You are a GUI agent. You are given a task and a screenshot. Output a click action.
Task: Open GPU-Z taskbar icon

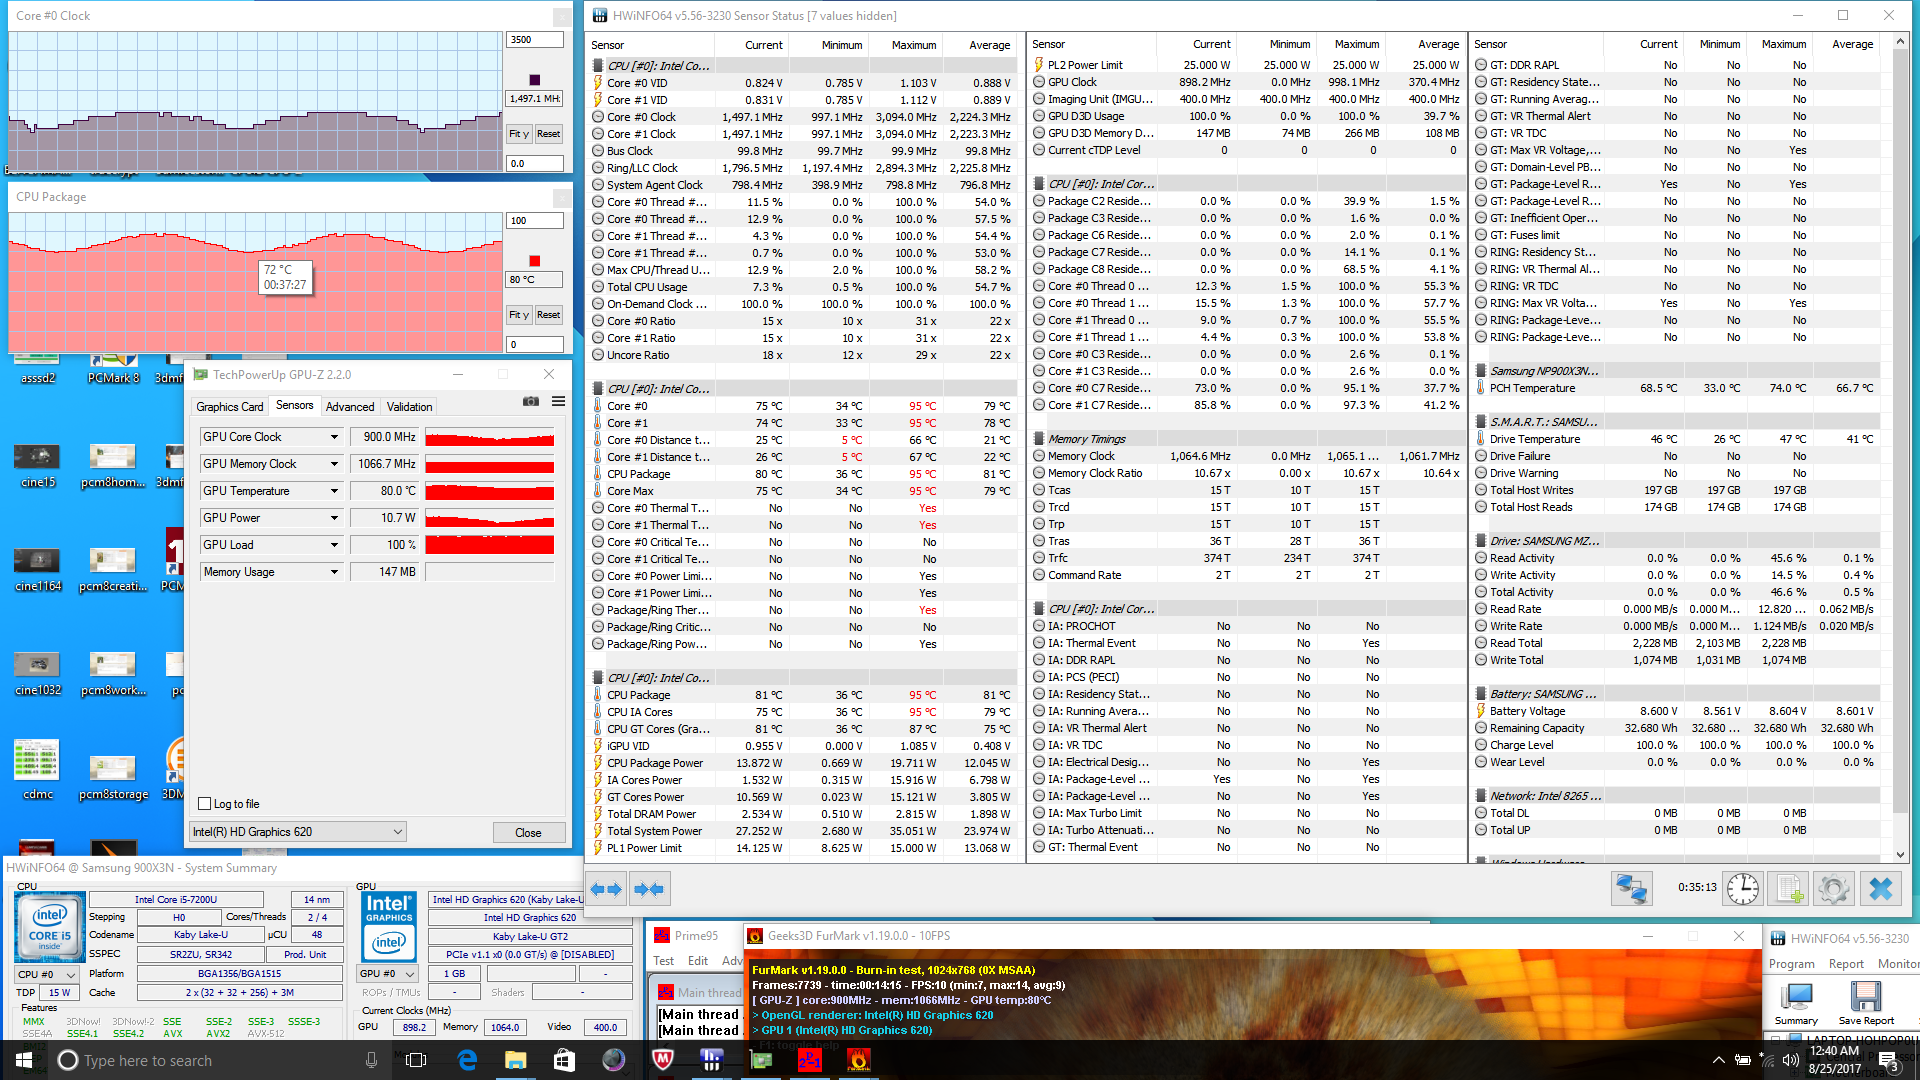[x=761, y=1060]
